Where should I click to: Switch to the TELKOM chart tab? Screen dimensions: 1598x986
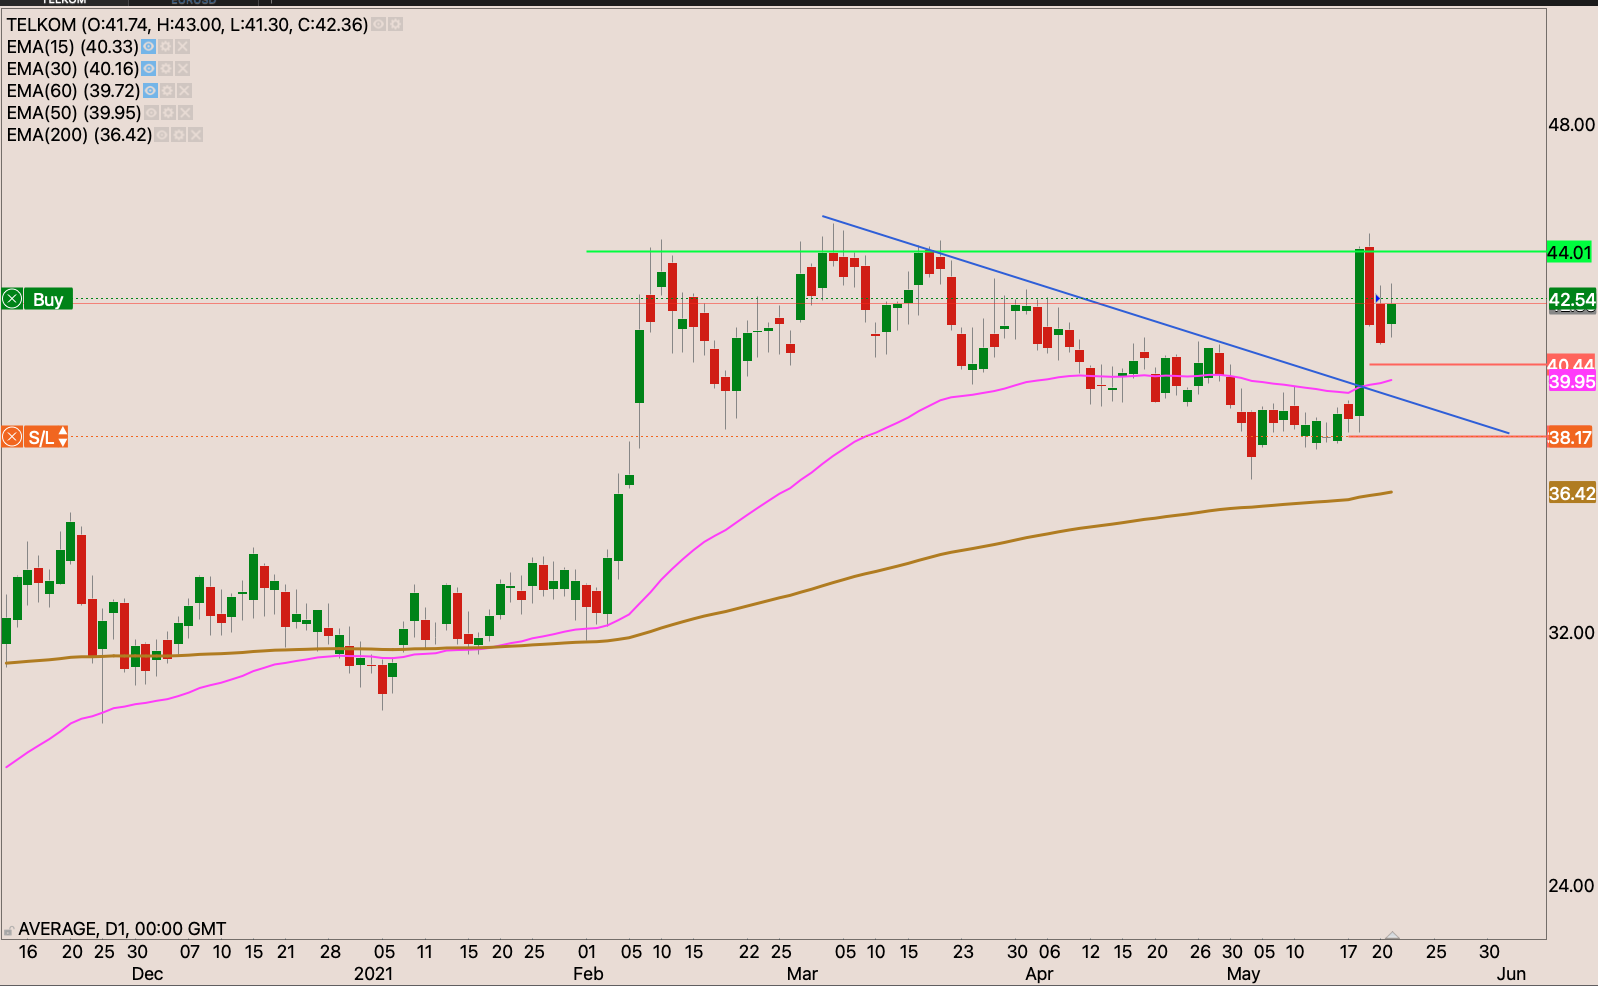pyautogui.click(x=62, y=3)
